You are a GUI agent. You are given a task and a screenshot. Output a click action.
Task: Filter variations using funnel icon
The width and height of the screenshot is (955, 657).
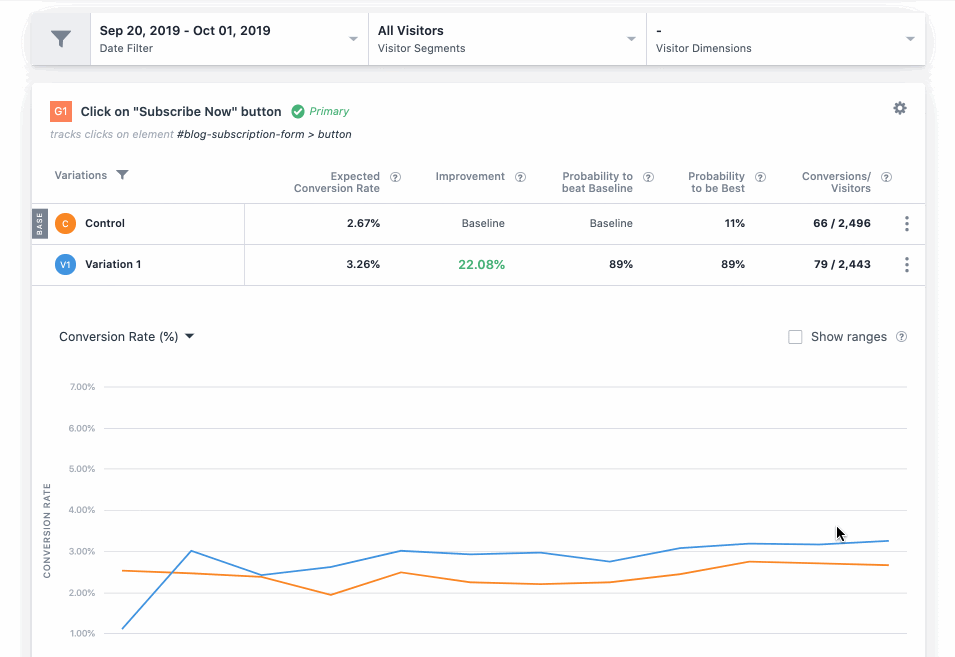click(122, 175)
